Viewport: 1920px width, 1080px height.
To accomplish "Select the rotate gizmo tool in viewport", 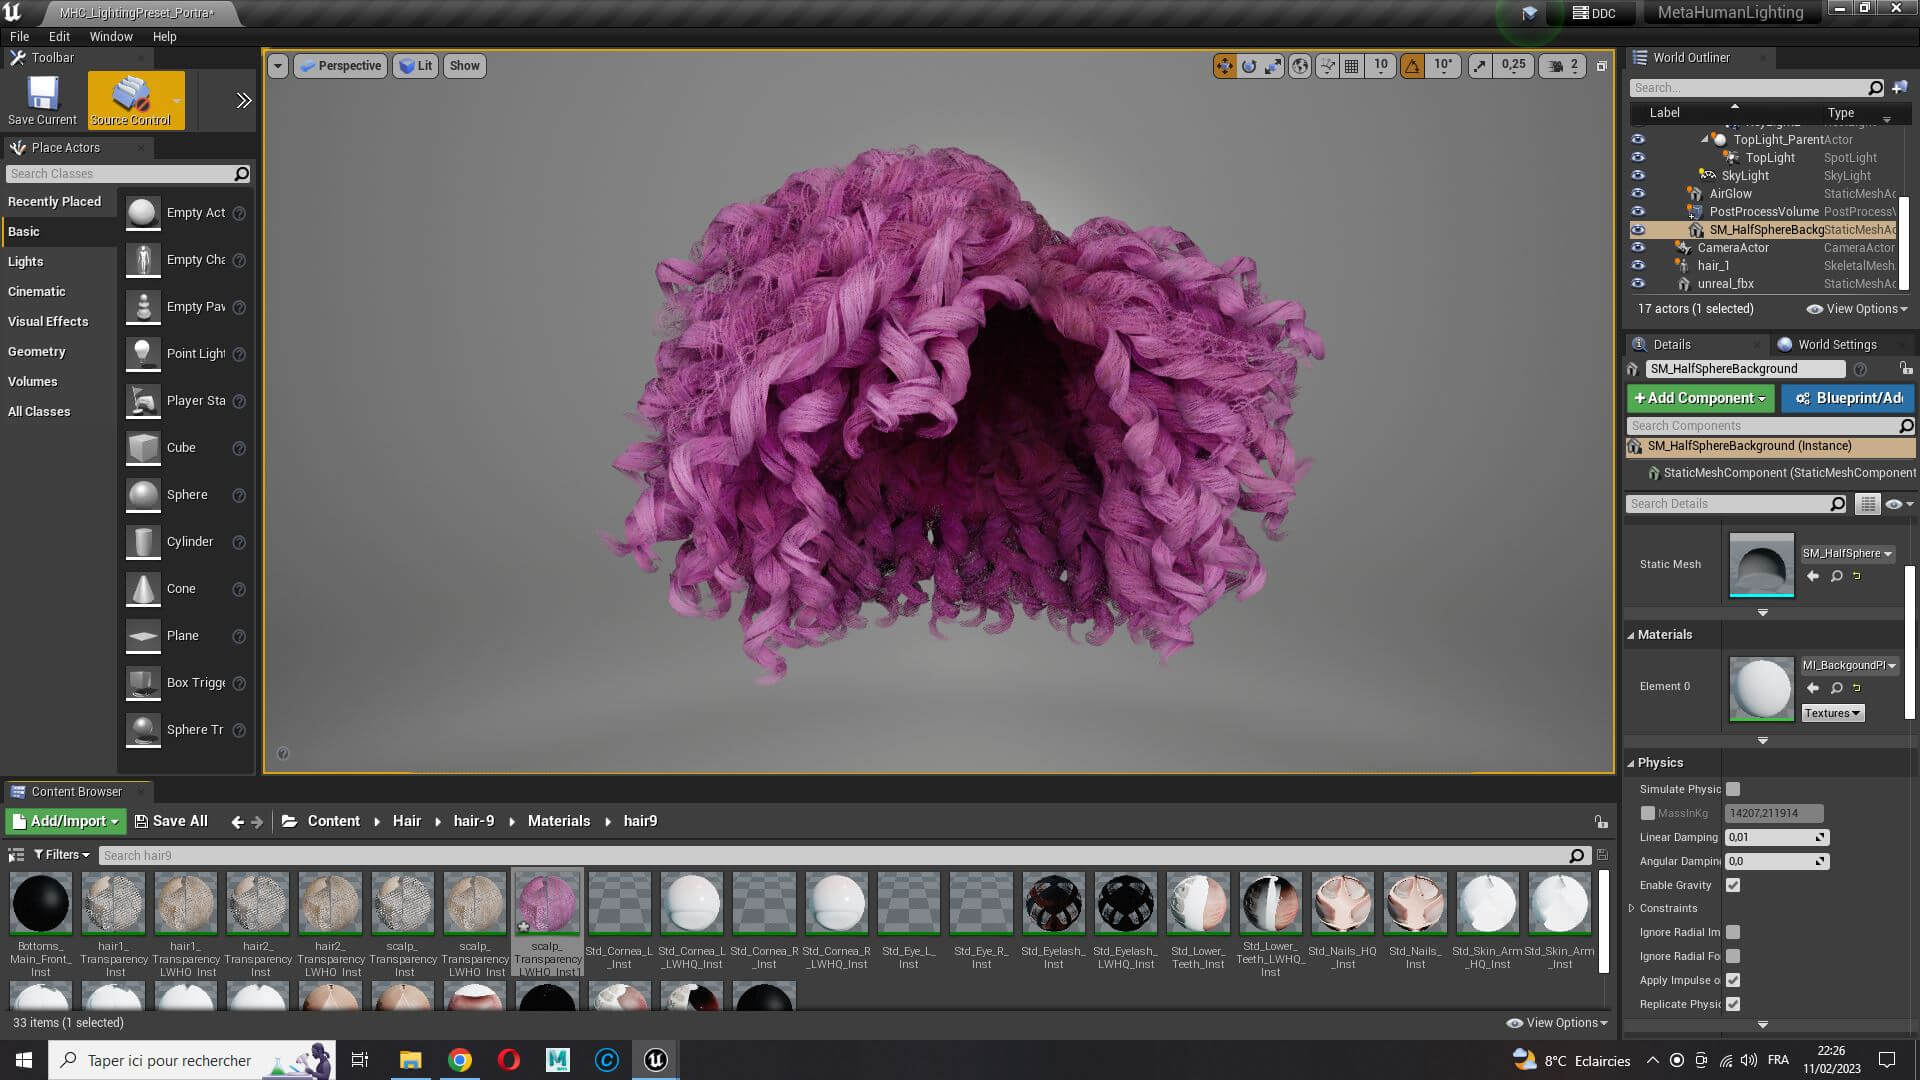I will (x=1249, y=66).
